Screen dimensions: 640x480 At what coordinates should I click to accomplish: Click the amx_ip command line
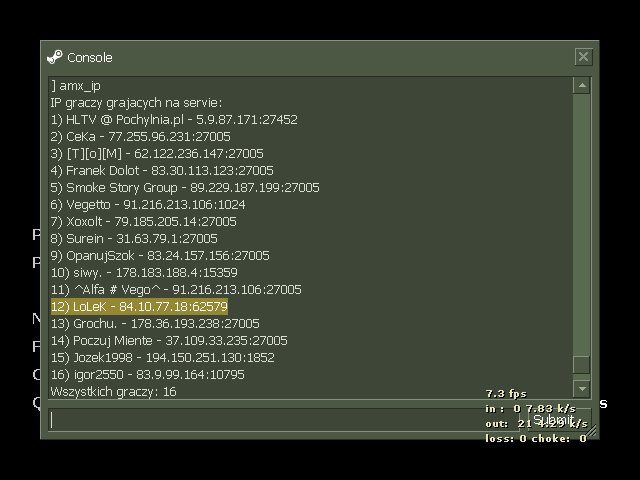click(x=76, y=86)
